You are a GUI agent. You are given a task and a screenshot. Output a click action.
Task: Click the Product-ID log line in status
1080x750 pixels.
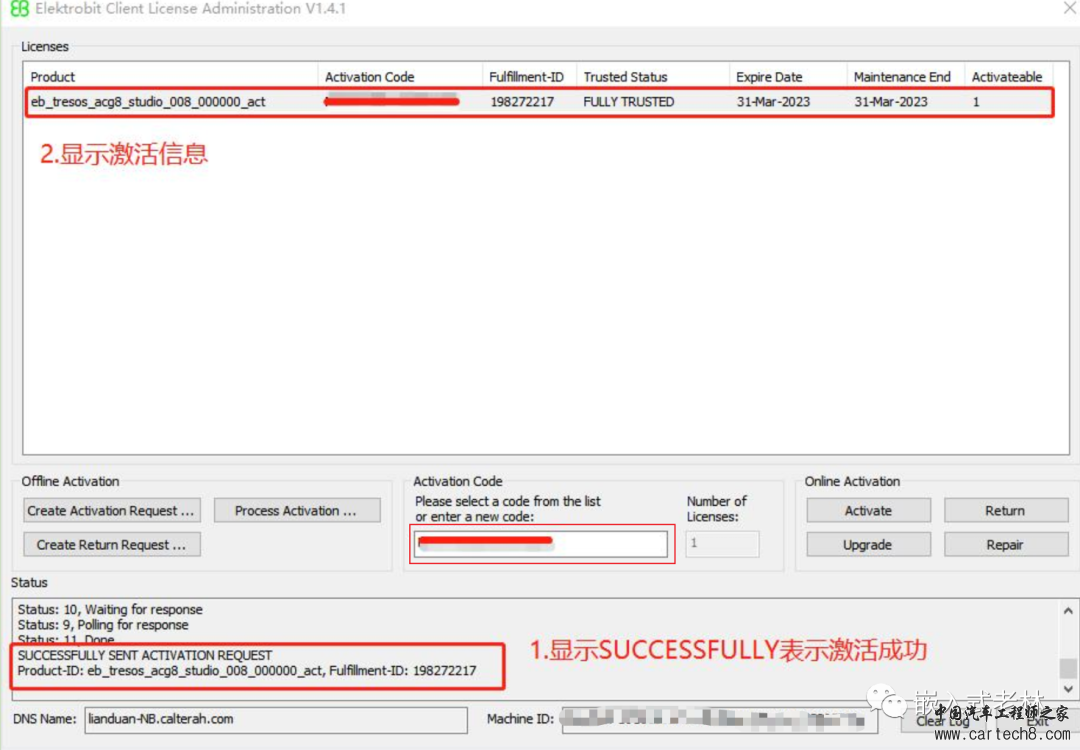tap(247, 670)
